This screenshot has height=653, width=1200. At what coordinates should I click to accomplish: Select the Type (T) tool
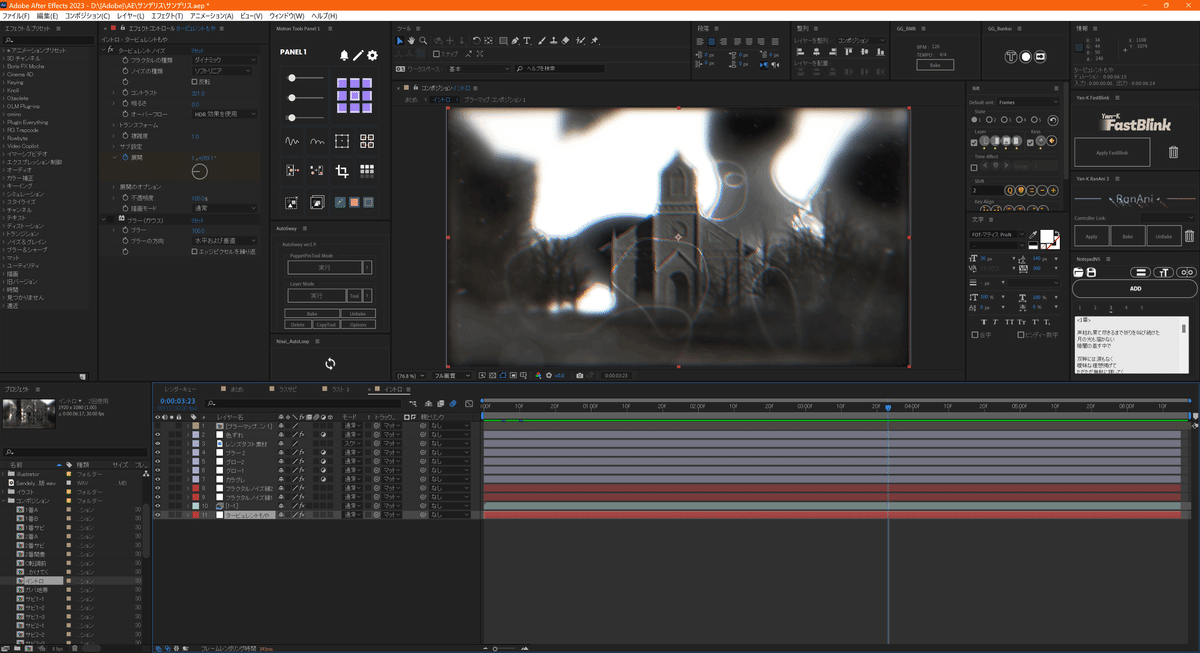(x=527, y=41)
